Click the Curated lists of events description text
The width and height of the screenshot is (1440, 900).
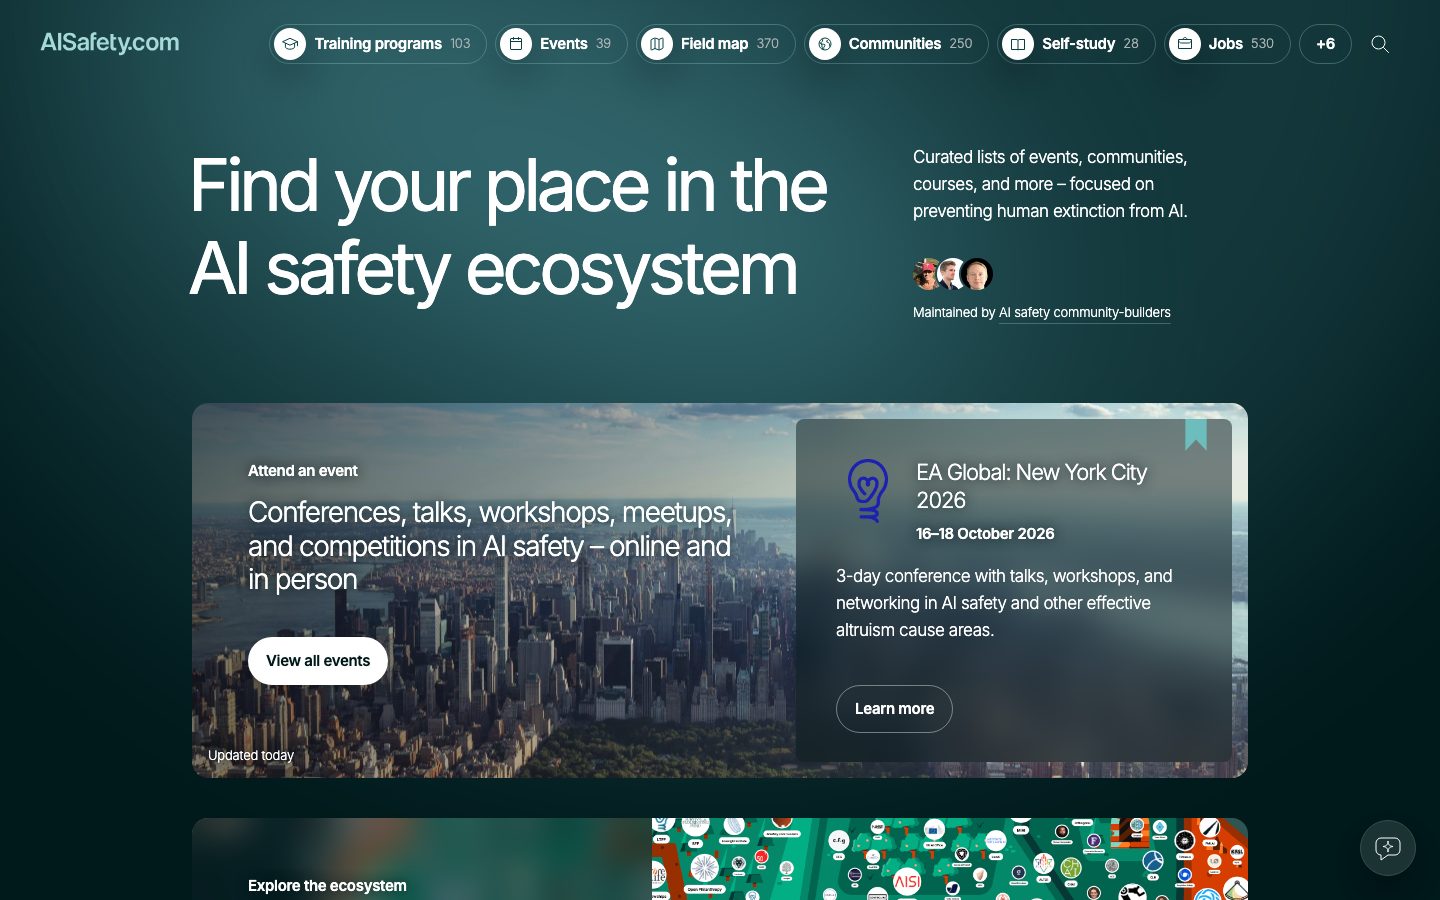[x=1050, y=184]
